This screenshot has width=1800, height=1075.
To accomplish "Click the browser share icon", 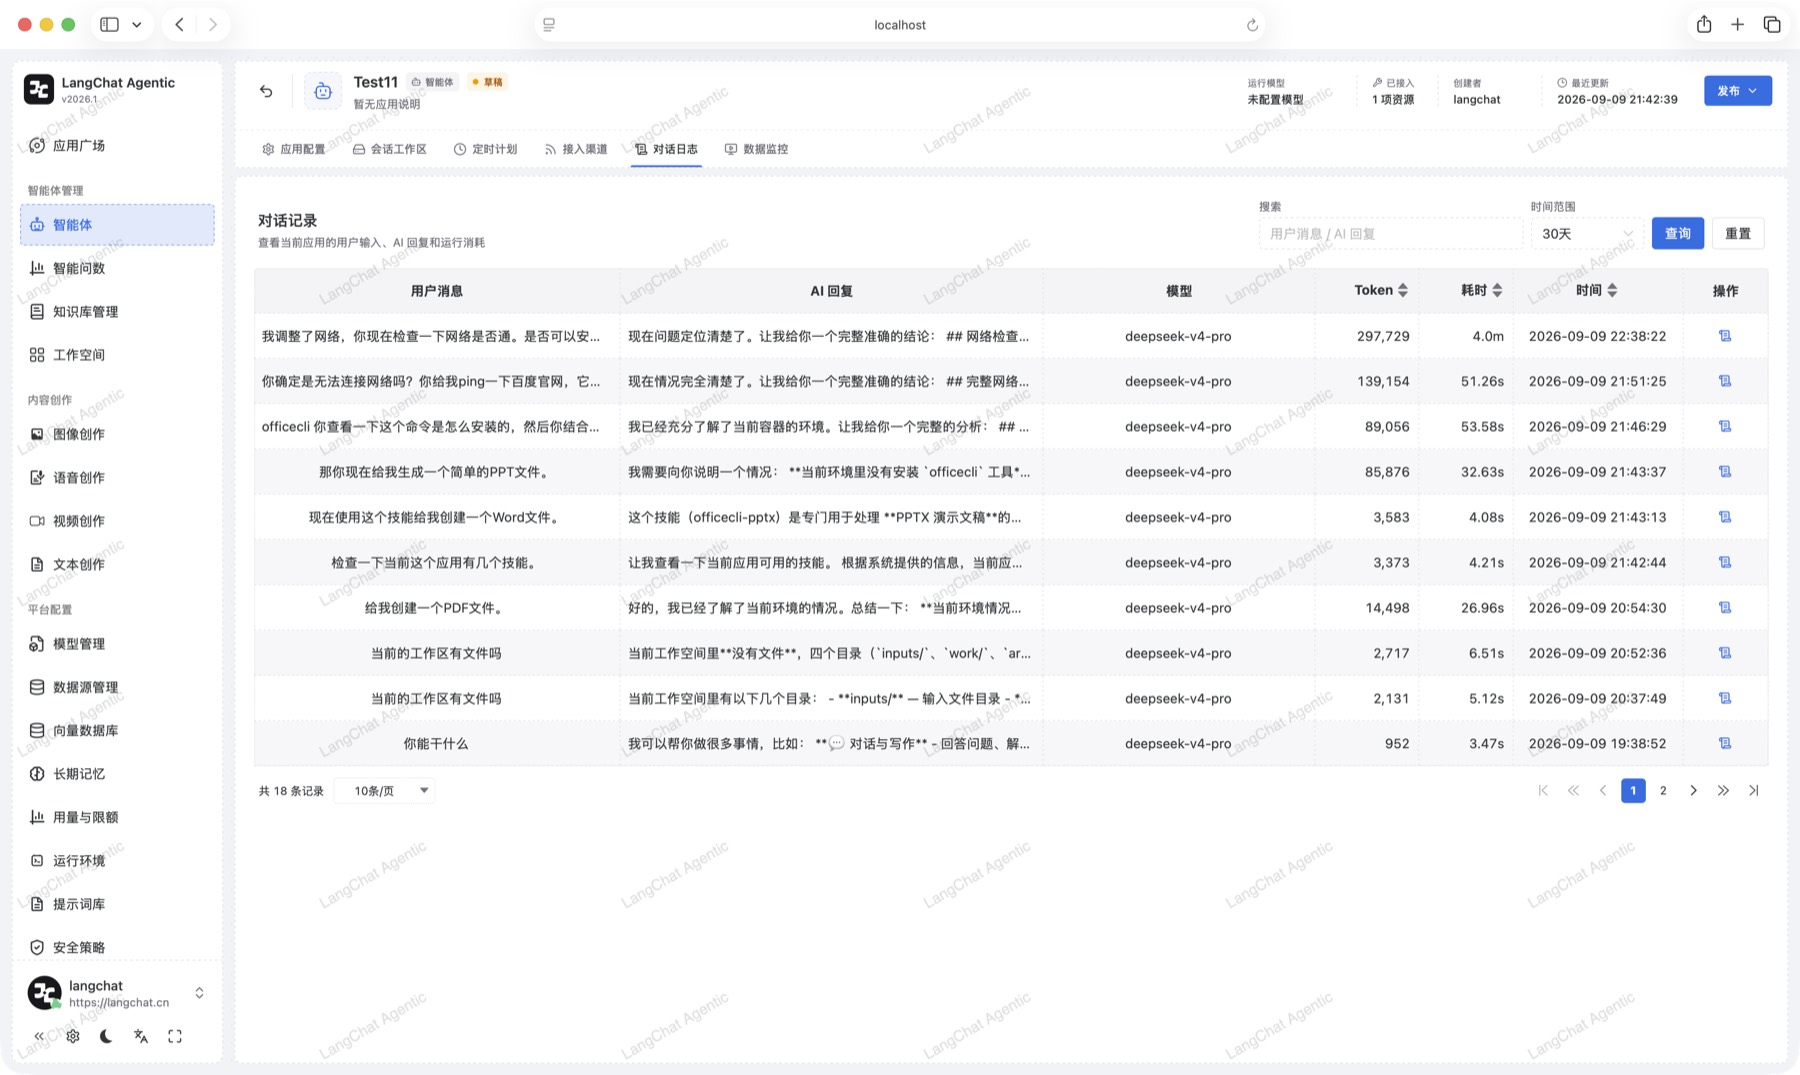I will tap(1704, 25).
